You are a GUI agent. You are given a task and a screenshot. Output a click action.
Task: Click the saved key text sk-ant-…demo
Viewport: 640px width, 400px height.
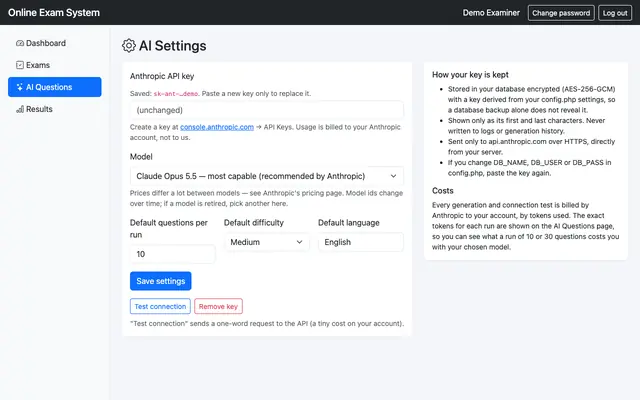tap(176, 94)
